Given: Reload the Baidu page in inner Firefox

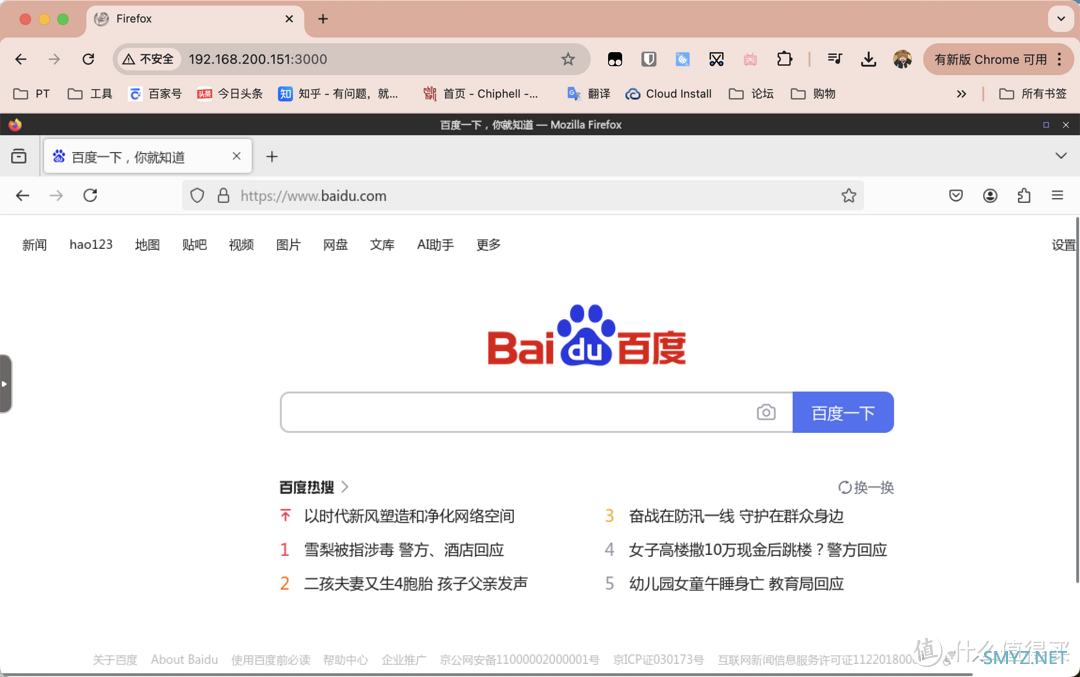Looking at the screenshot, I should (x=90, y=196).
